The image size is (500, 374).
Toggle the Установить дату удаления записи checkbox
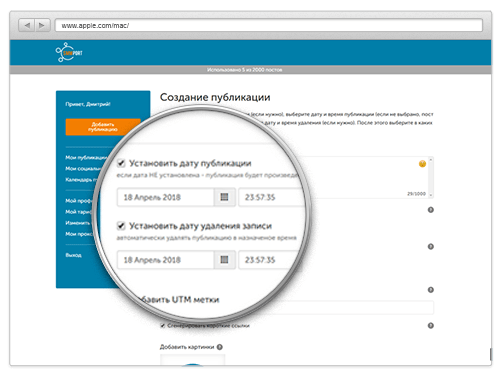(121, 226)
